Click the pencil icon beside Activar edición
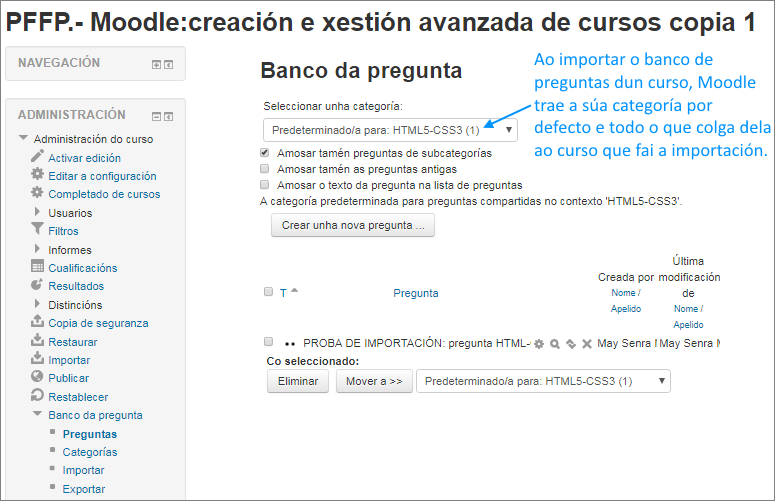Viewport: 775px width, 501px height. pos(37,157)
